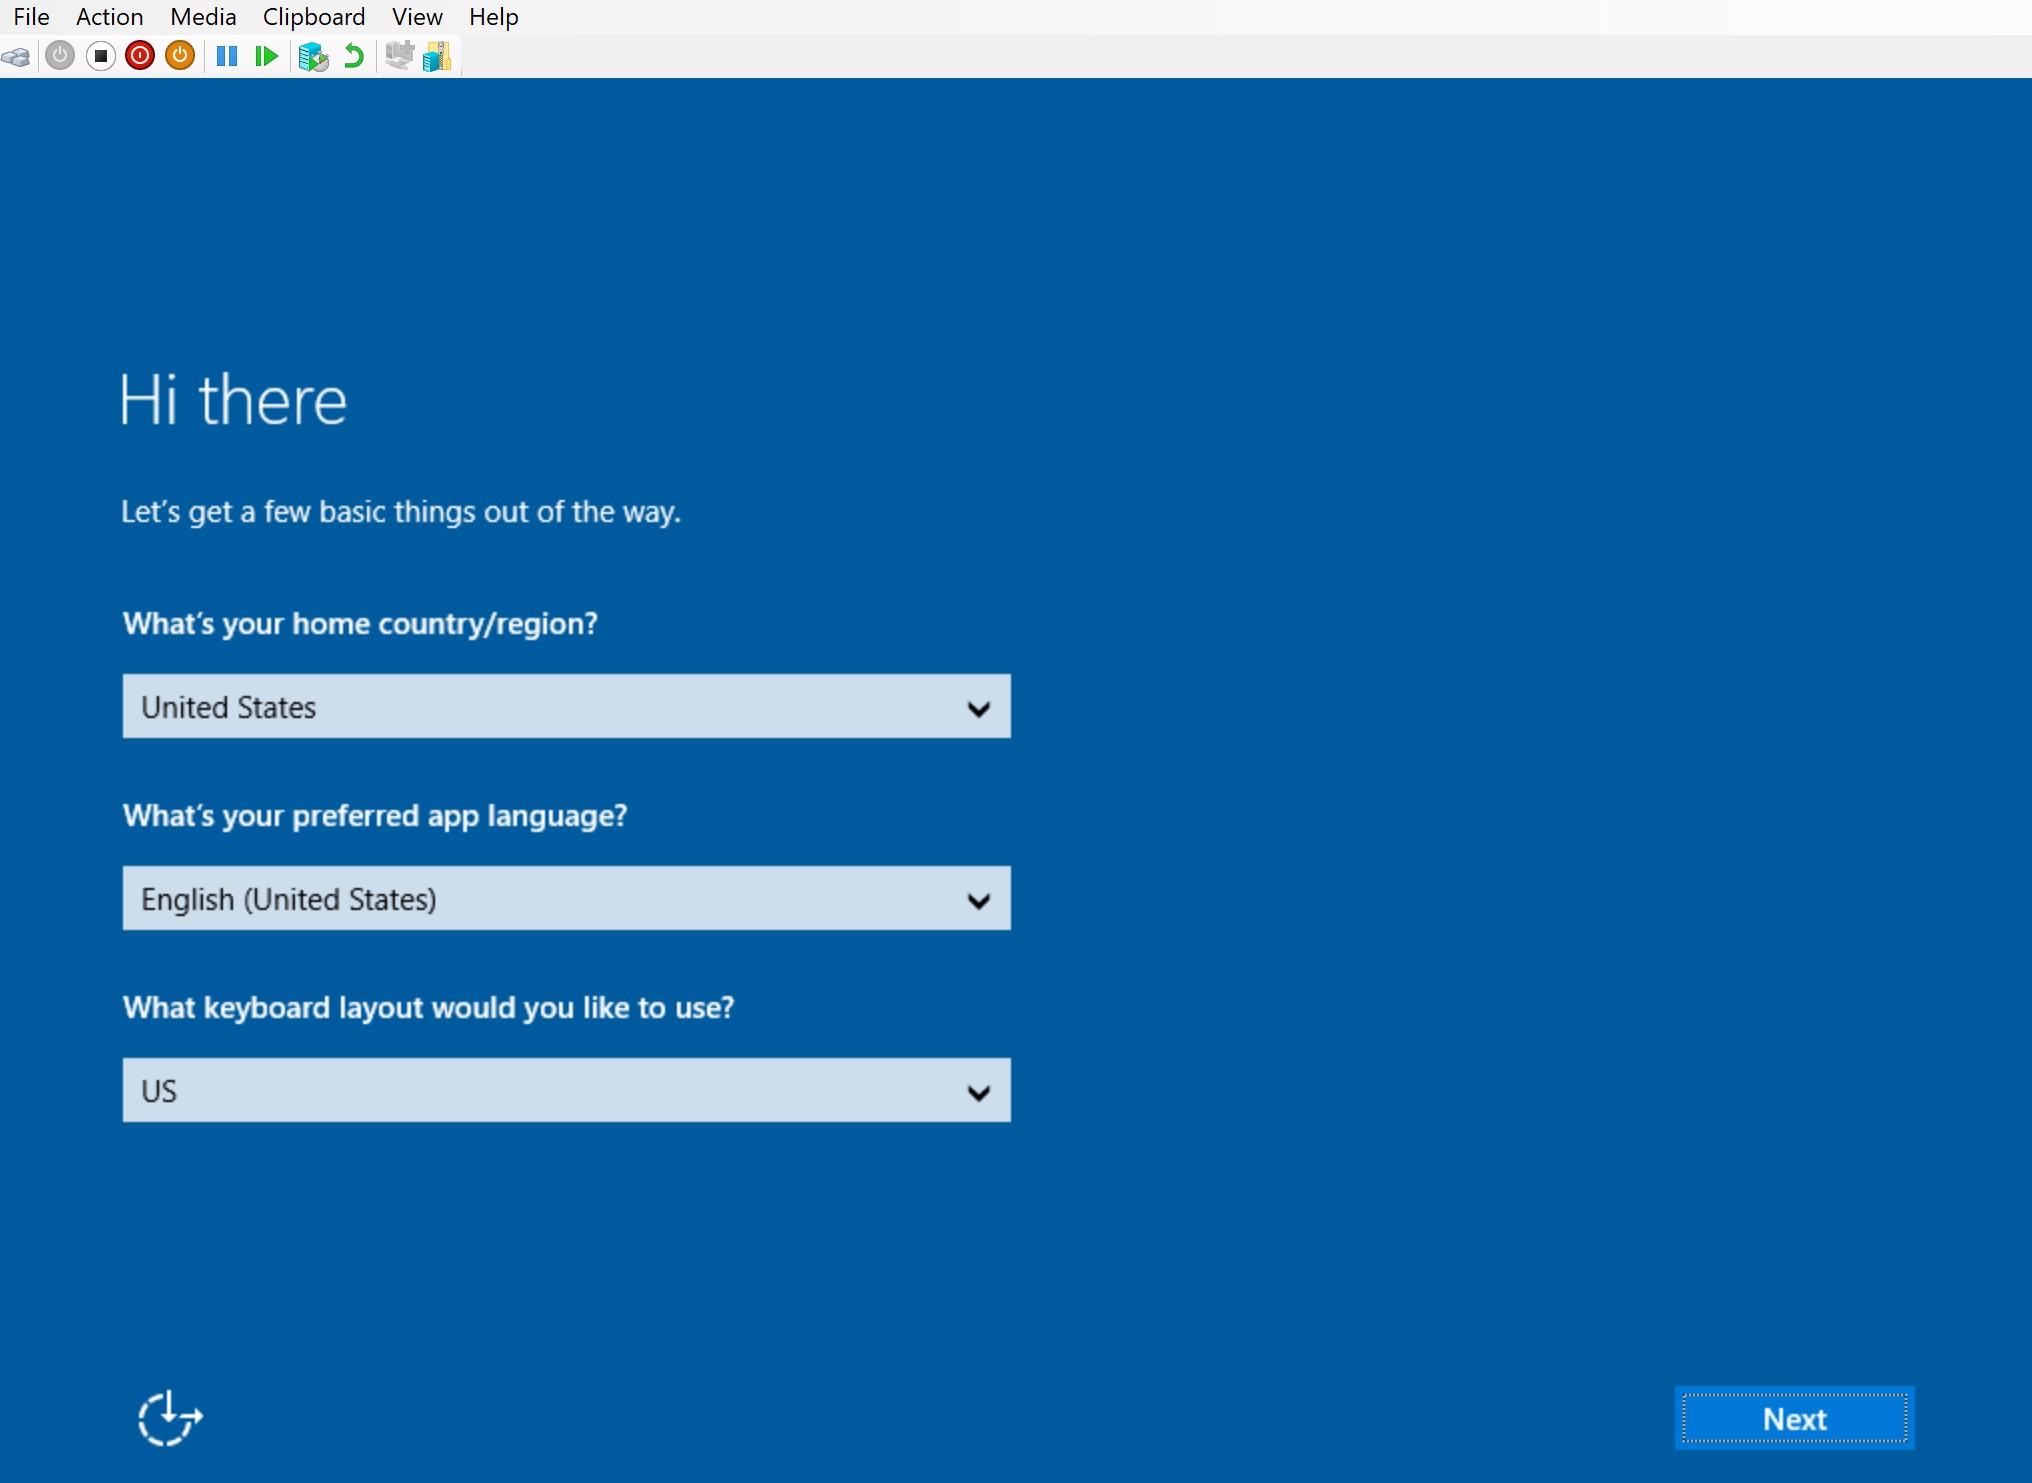
Task: Open the Action menu
Action: 109,17
